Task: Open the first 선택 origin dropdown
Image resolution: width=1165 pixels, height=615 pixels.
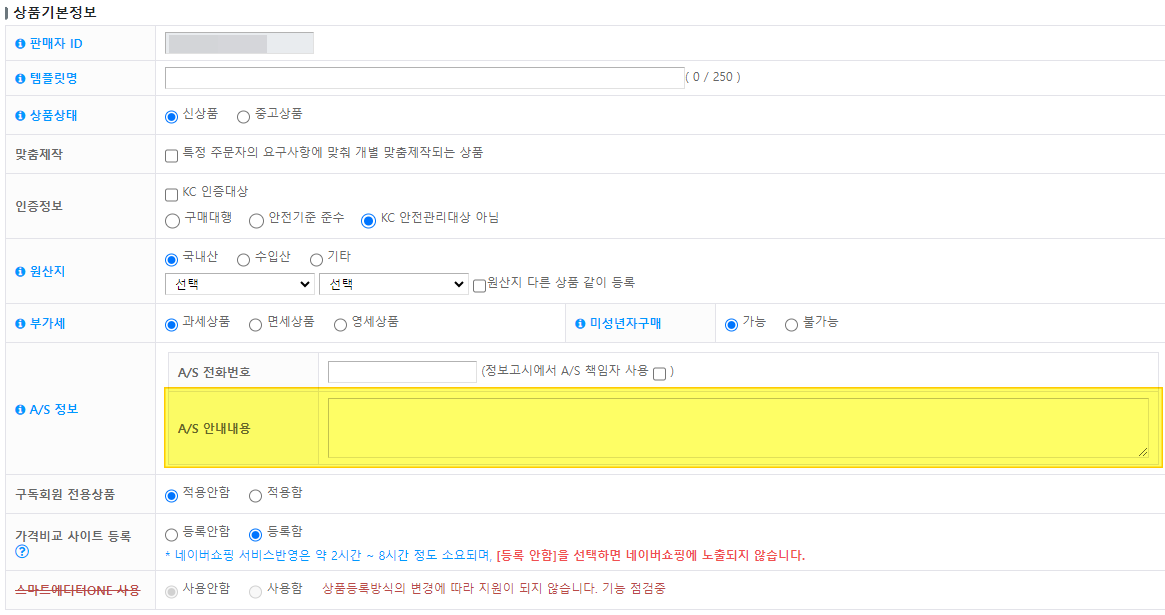Action: click(x=239, y=285)
